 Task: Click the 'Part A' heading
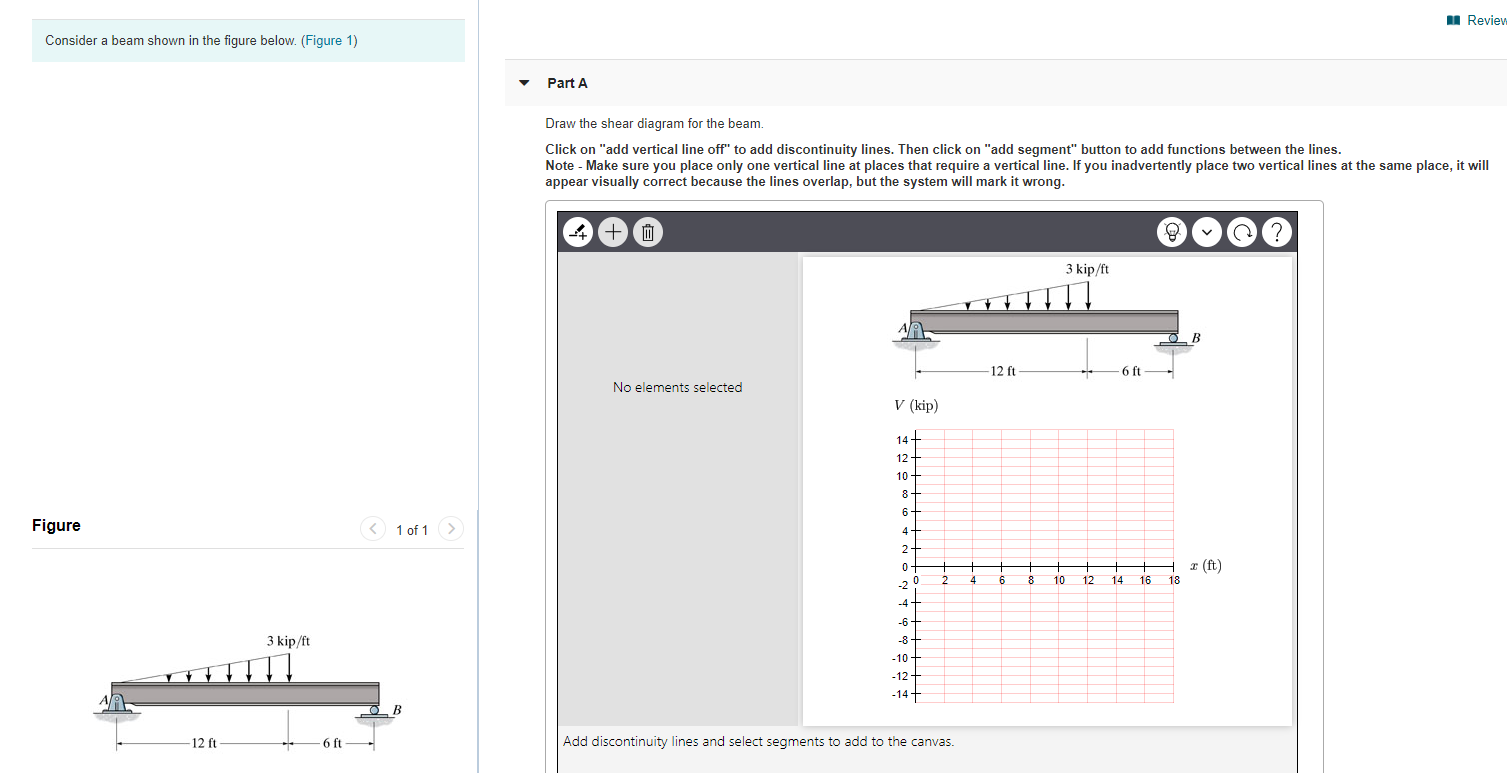click(x=567, y=83)
